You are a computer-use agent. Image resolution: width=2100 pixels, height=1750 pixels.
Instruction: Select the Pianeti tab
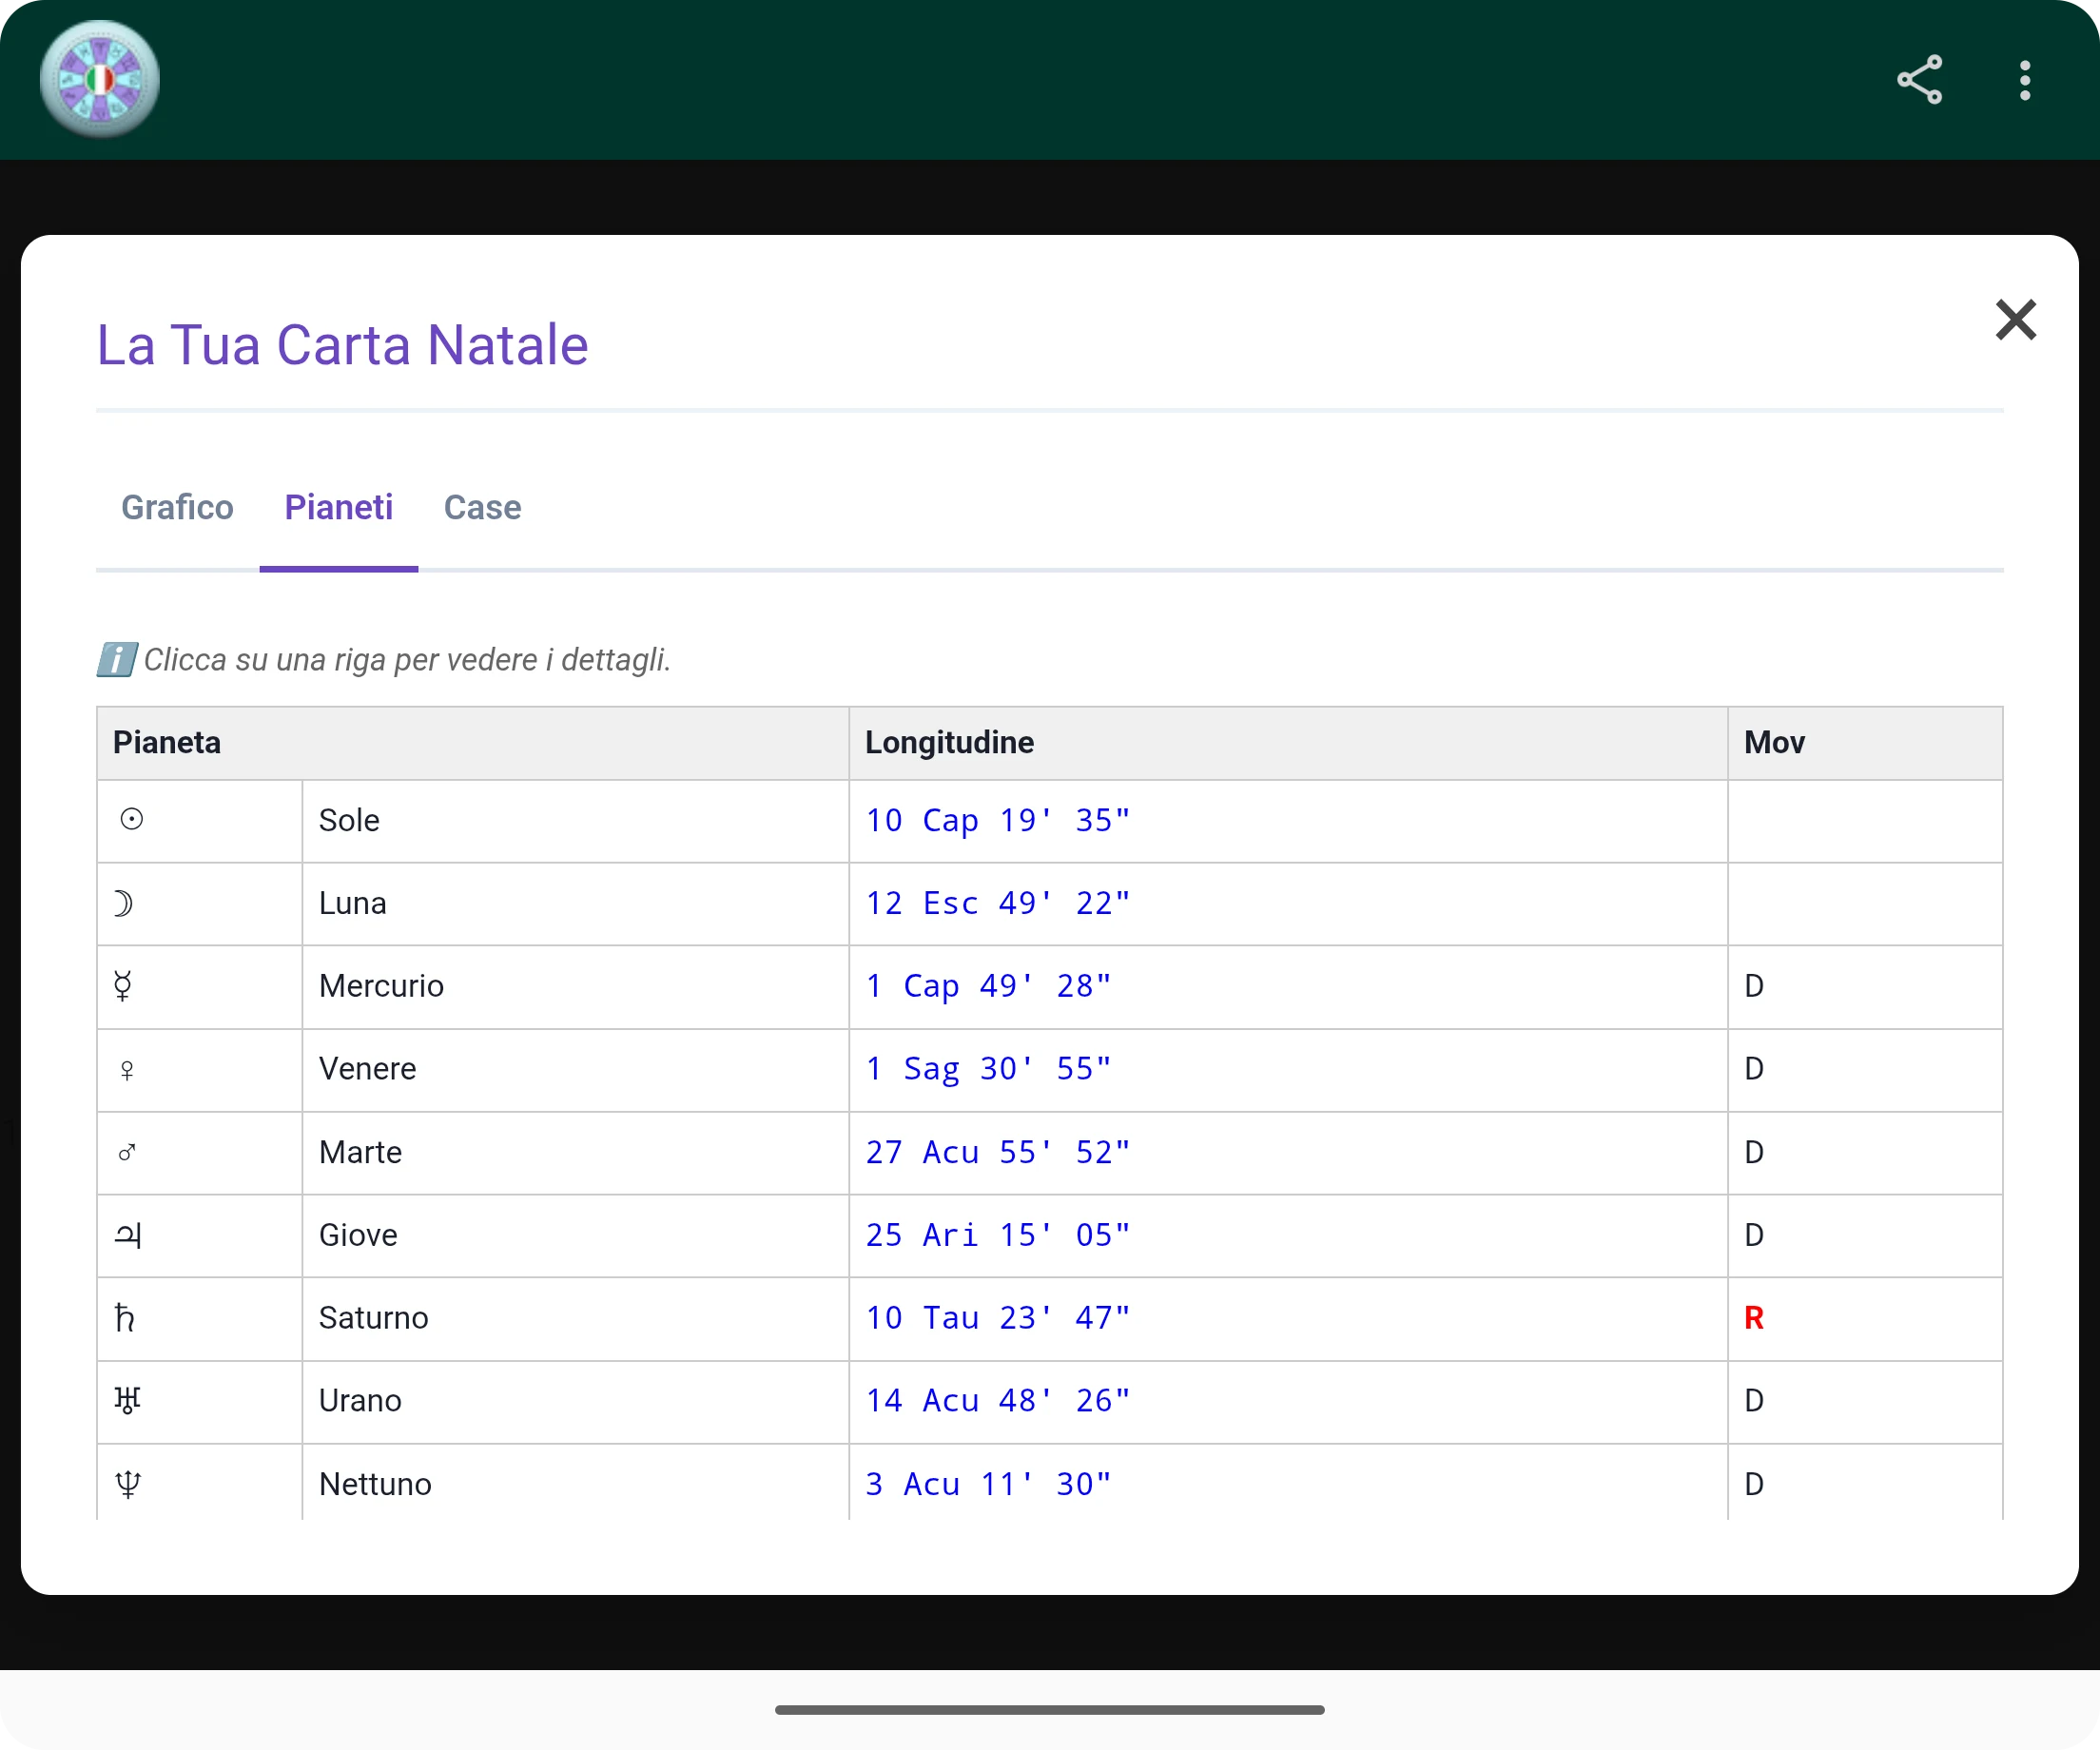click(339, 507)
